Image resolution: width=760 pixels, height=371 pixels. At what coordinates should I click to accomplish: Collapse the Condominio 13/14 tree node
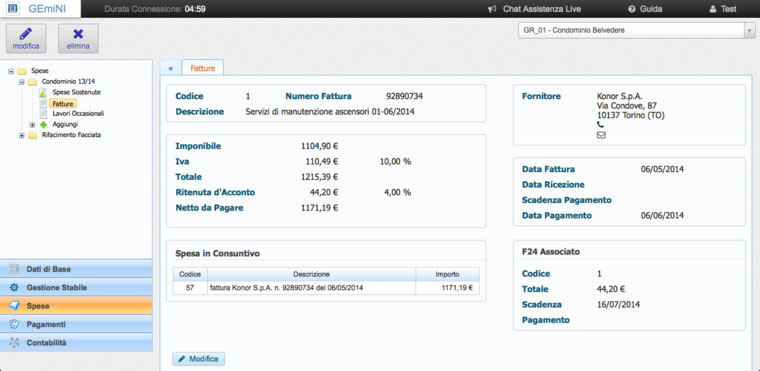(22, 81)
